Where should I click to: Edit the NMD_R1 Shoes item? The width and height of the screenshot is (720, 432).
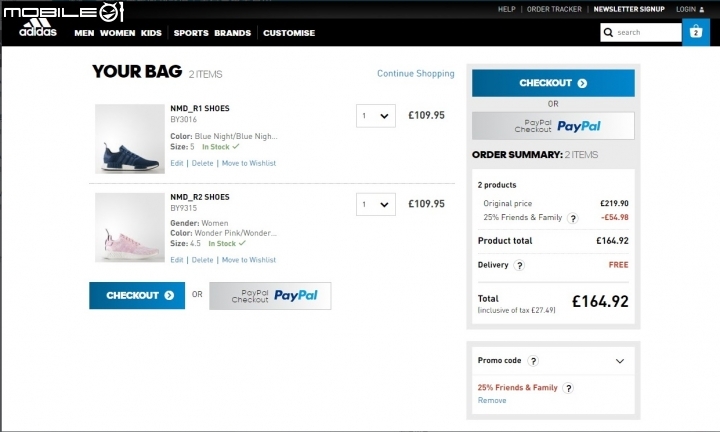click(x=177, y=163)
